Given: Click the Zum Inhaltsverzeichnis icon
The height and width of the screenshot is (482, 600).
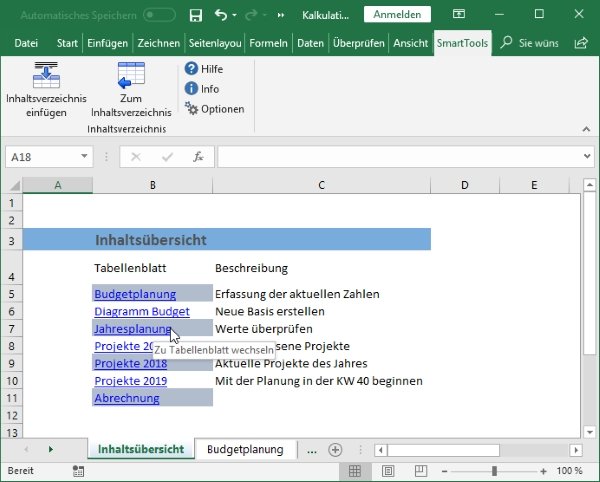Looking at the screenshot, I should pyautogui.click(x=130, y=76).
